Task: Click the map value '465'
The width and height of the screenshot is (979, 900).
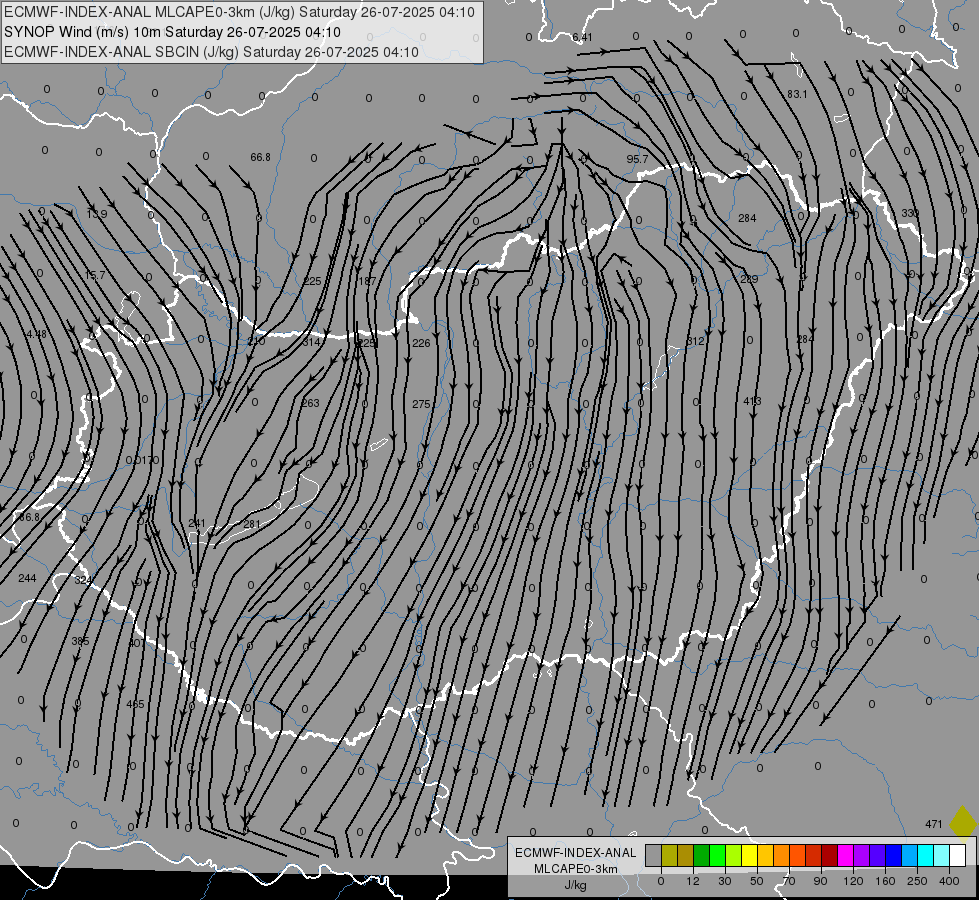Action: tap(135, 705)
